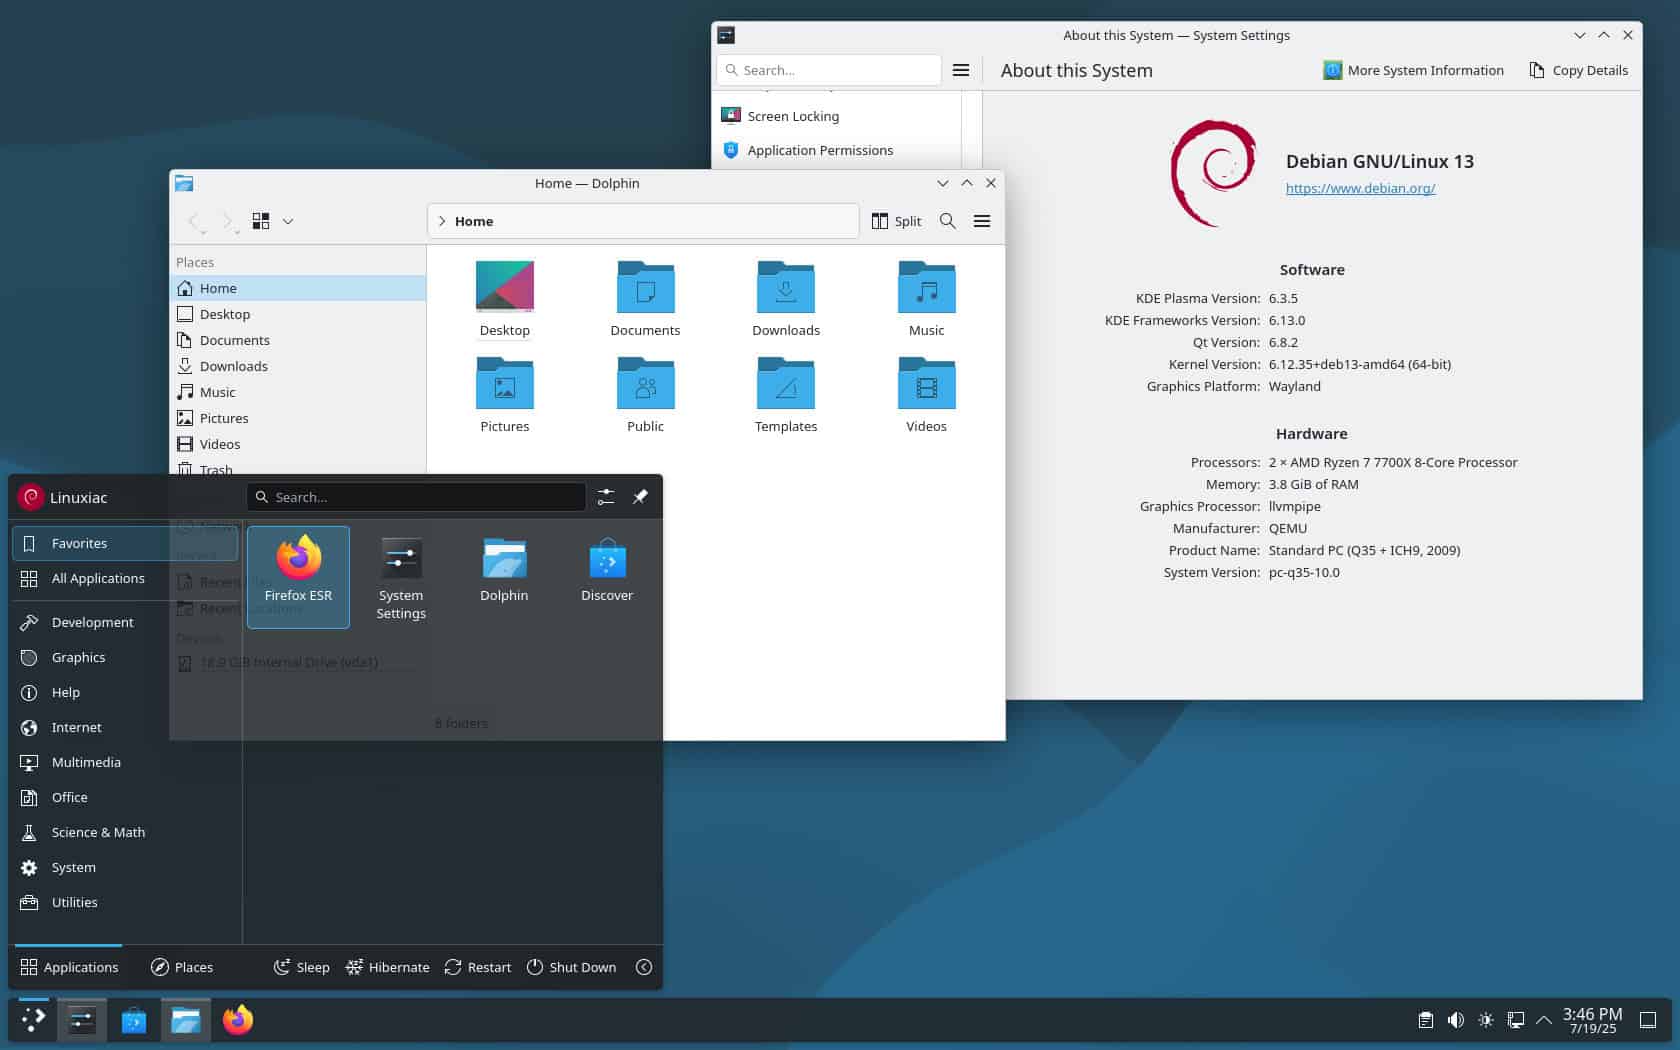Pin the application launcher open
This screenshot has height=1050, width=1680.
click(x=640, y=497)
